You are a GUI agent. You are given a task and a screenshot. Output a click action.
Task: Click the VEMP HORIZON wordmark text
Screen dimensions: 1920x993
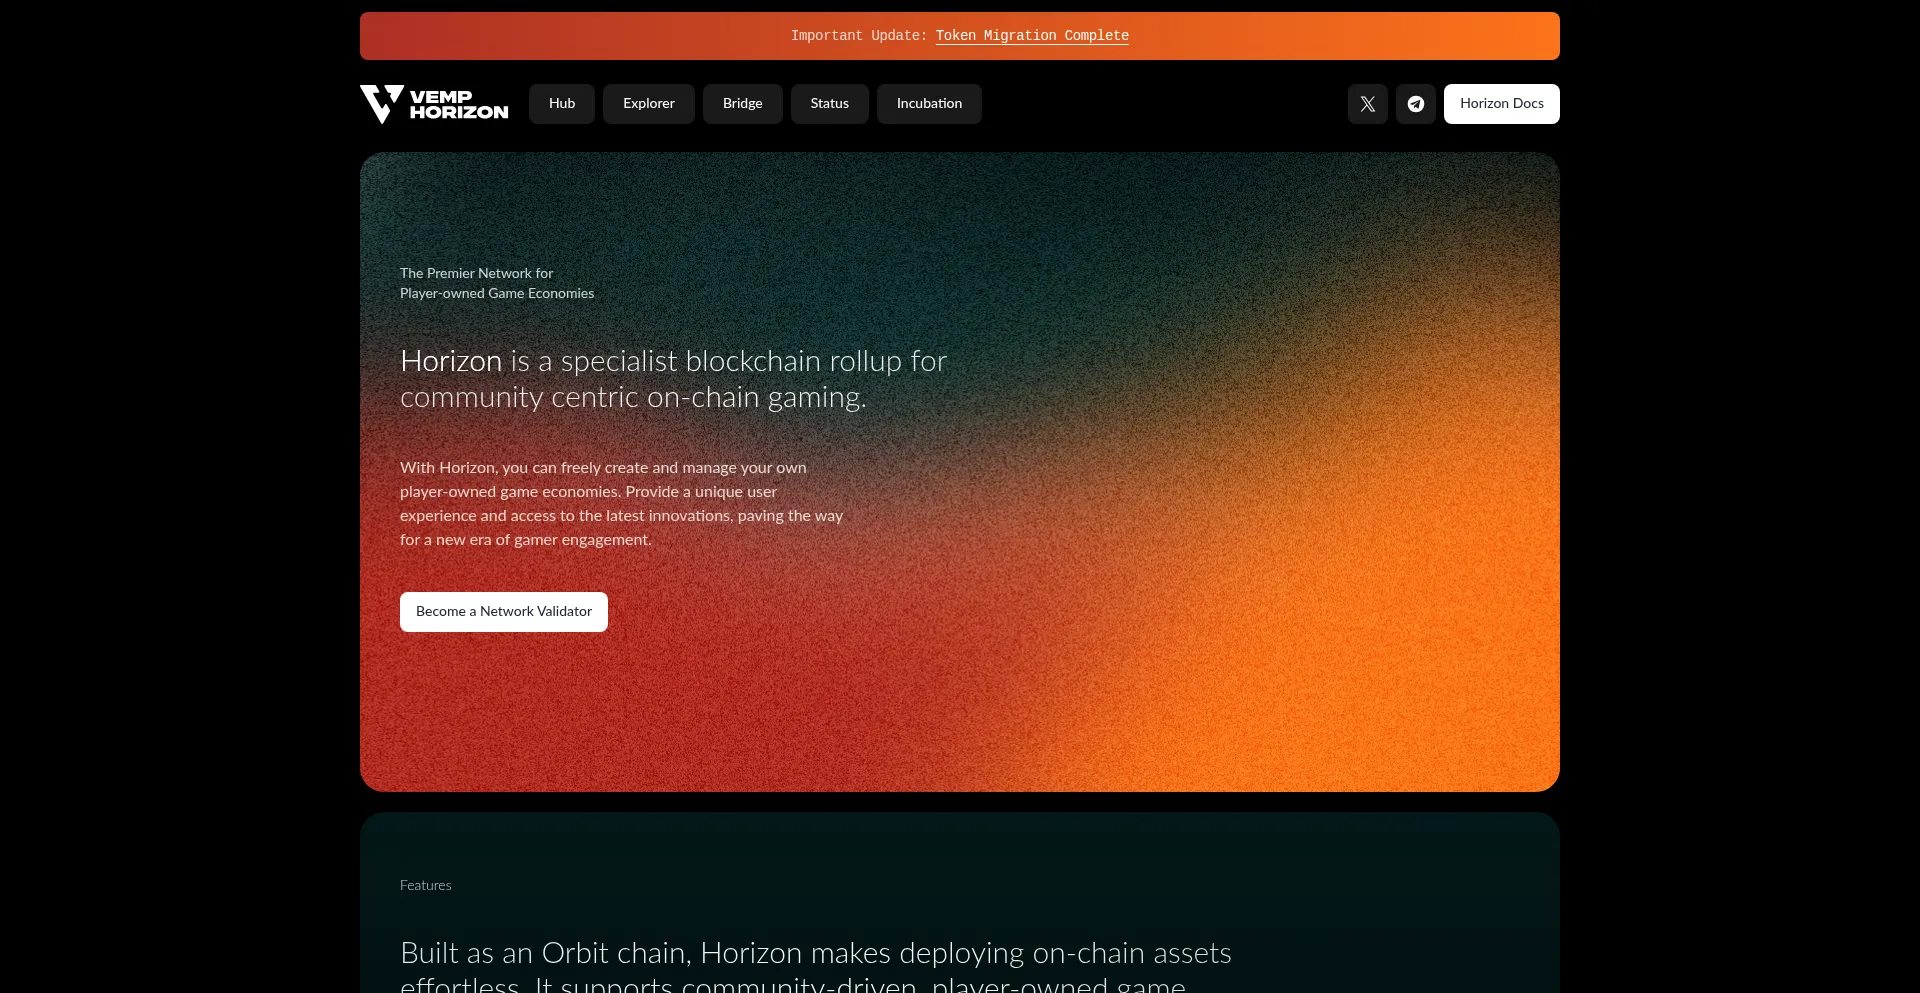[458, 104]
